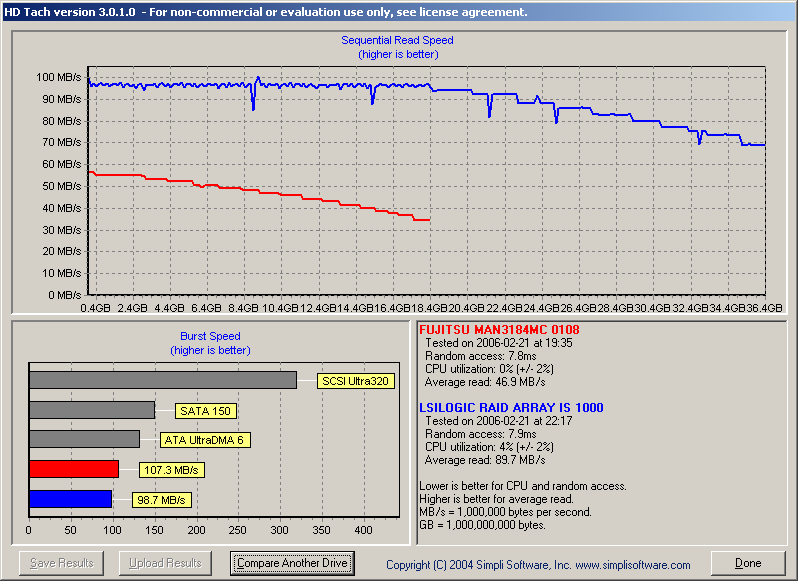Click the HD Tach title bar text

(266, 12)
